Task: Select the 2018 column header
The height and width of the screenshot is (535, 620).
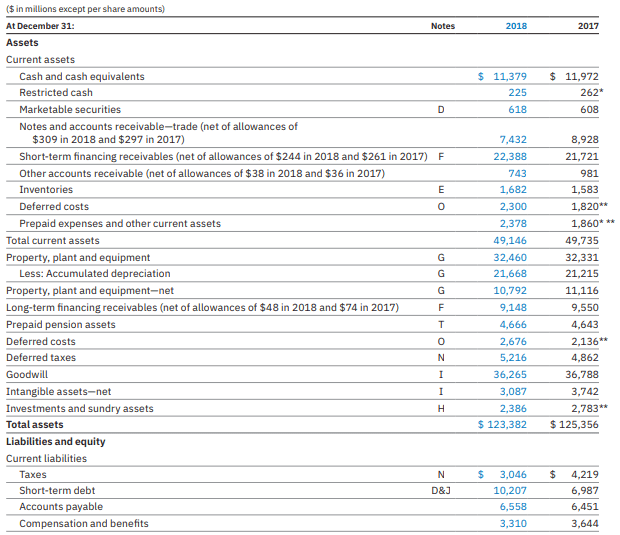Action: coord(516,26)
